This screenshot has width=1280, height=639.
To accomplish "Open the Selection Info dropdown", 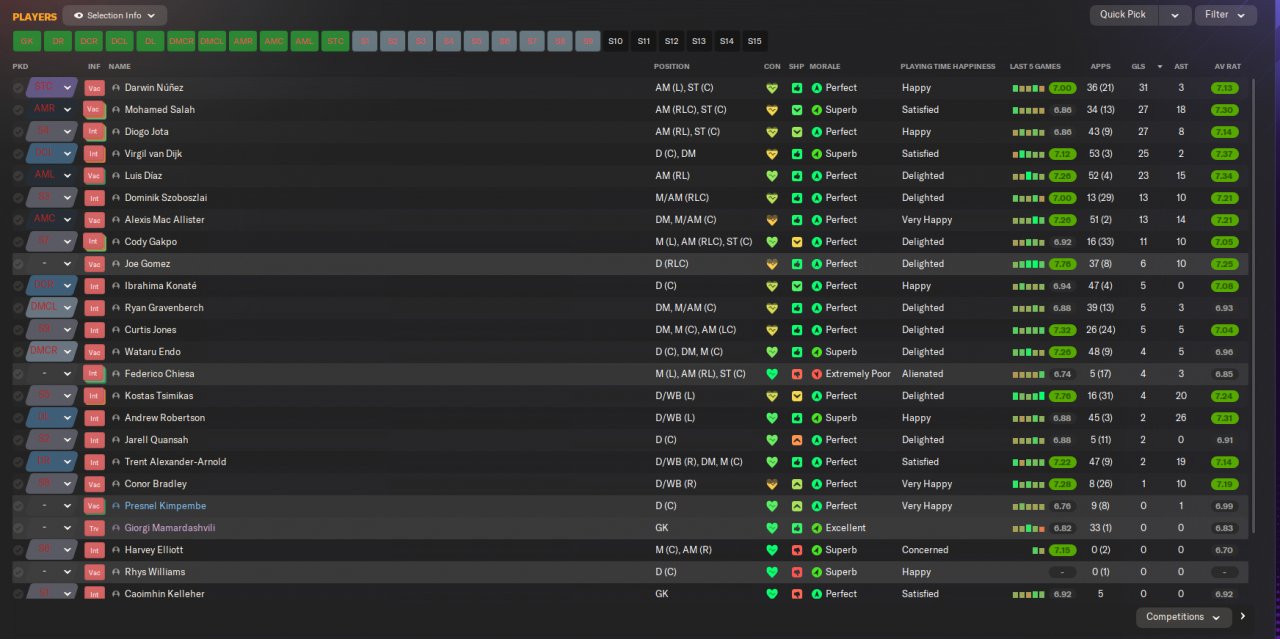I will click(x=115, y=16).
